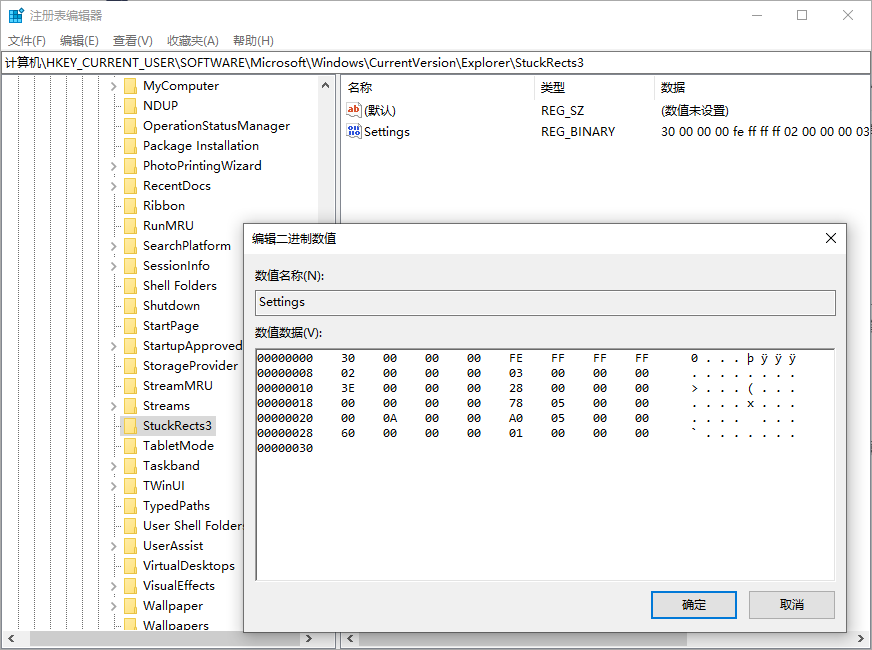Click the UserAssist key folder icon
The height and width of the screenshot is (650, 872).
(x=133, y=545)
